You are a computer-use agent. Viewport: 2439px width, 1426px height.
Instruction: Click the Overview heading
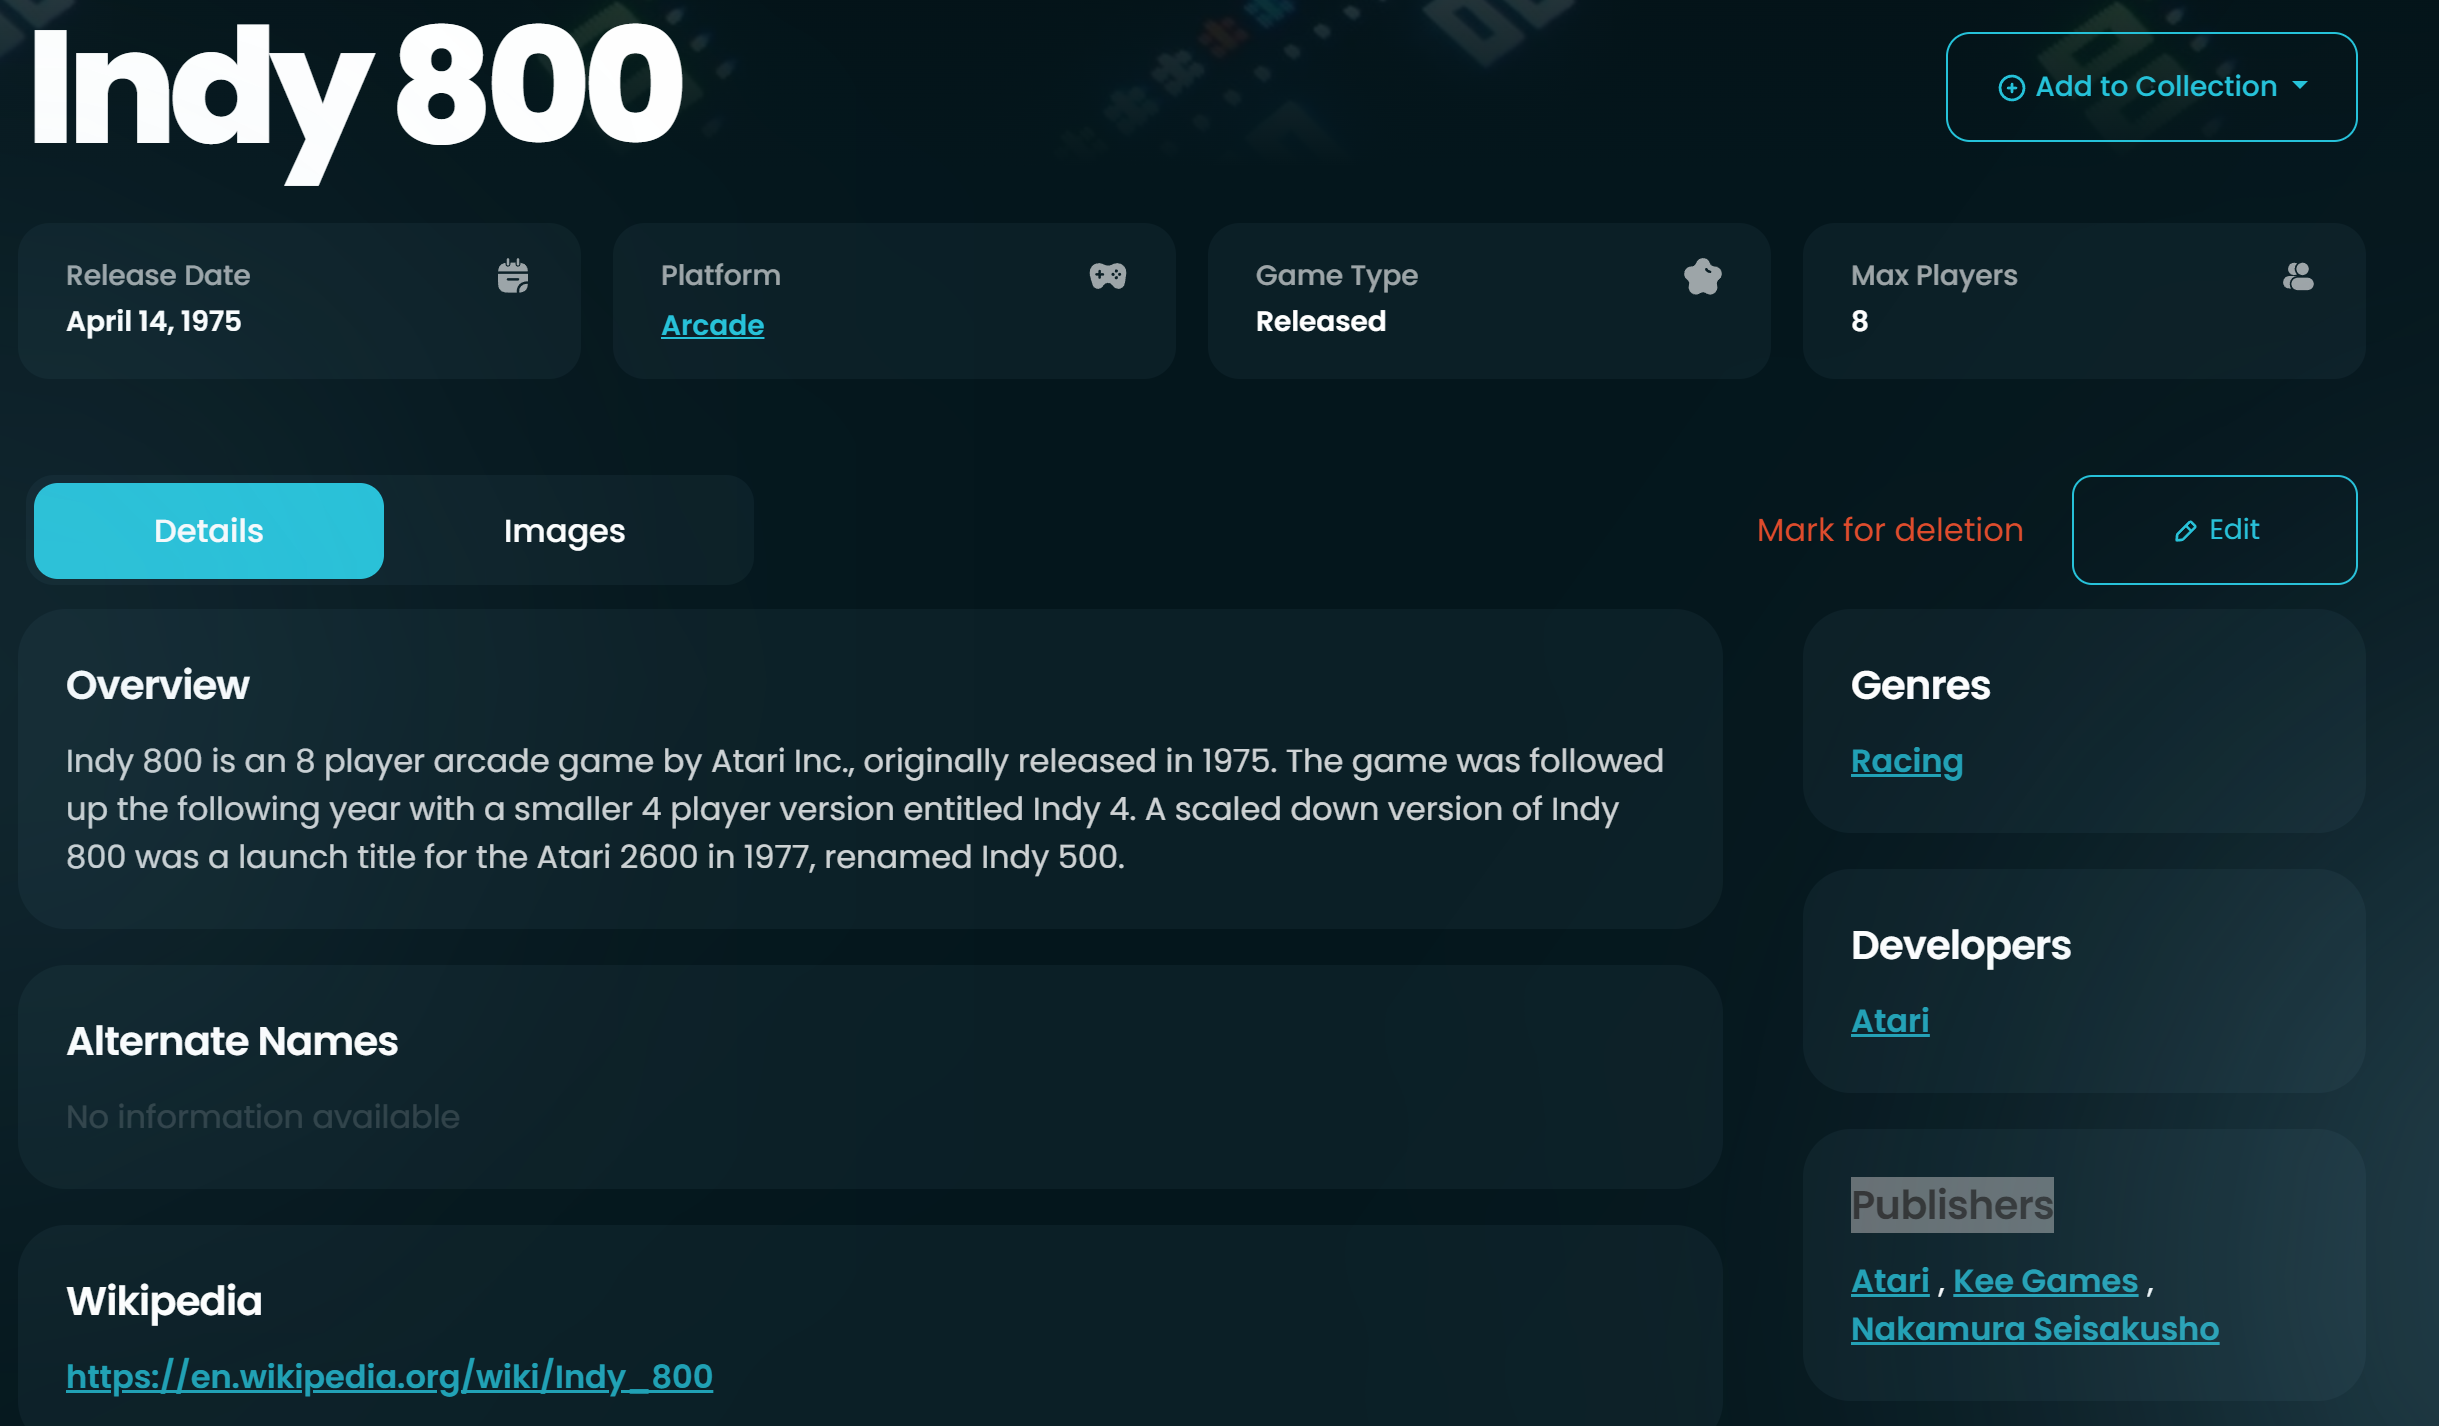(x=157, y=685)
